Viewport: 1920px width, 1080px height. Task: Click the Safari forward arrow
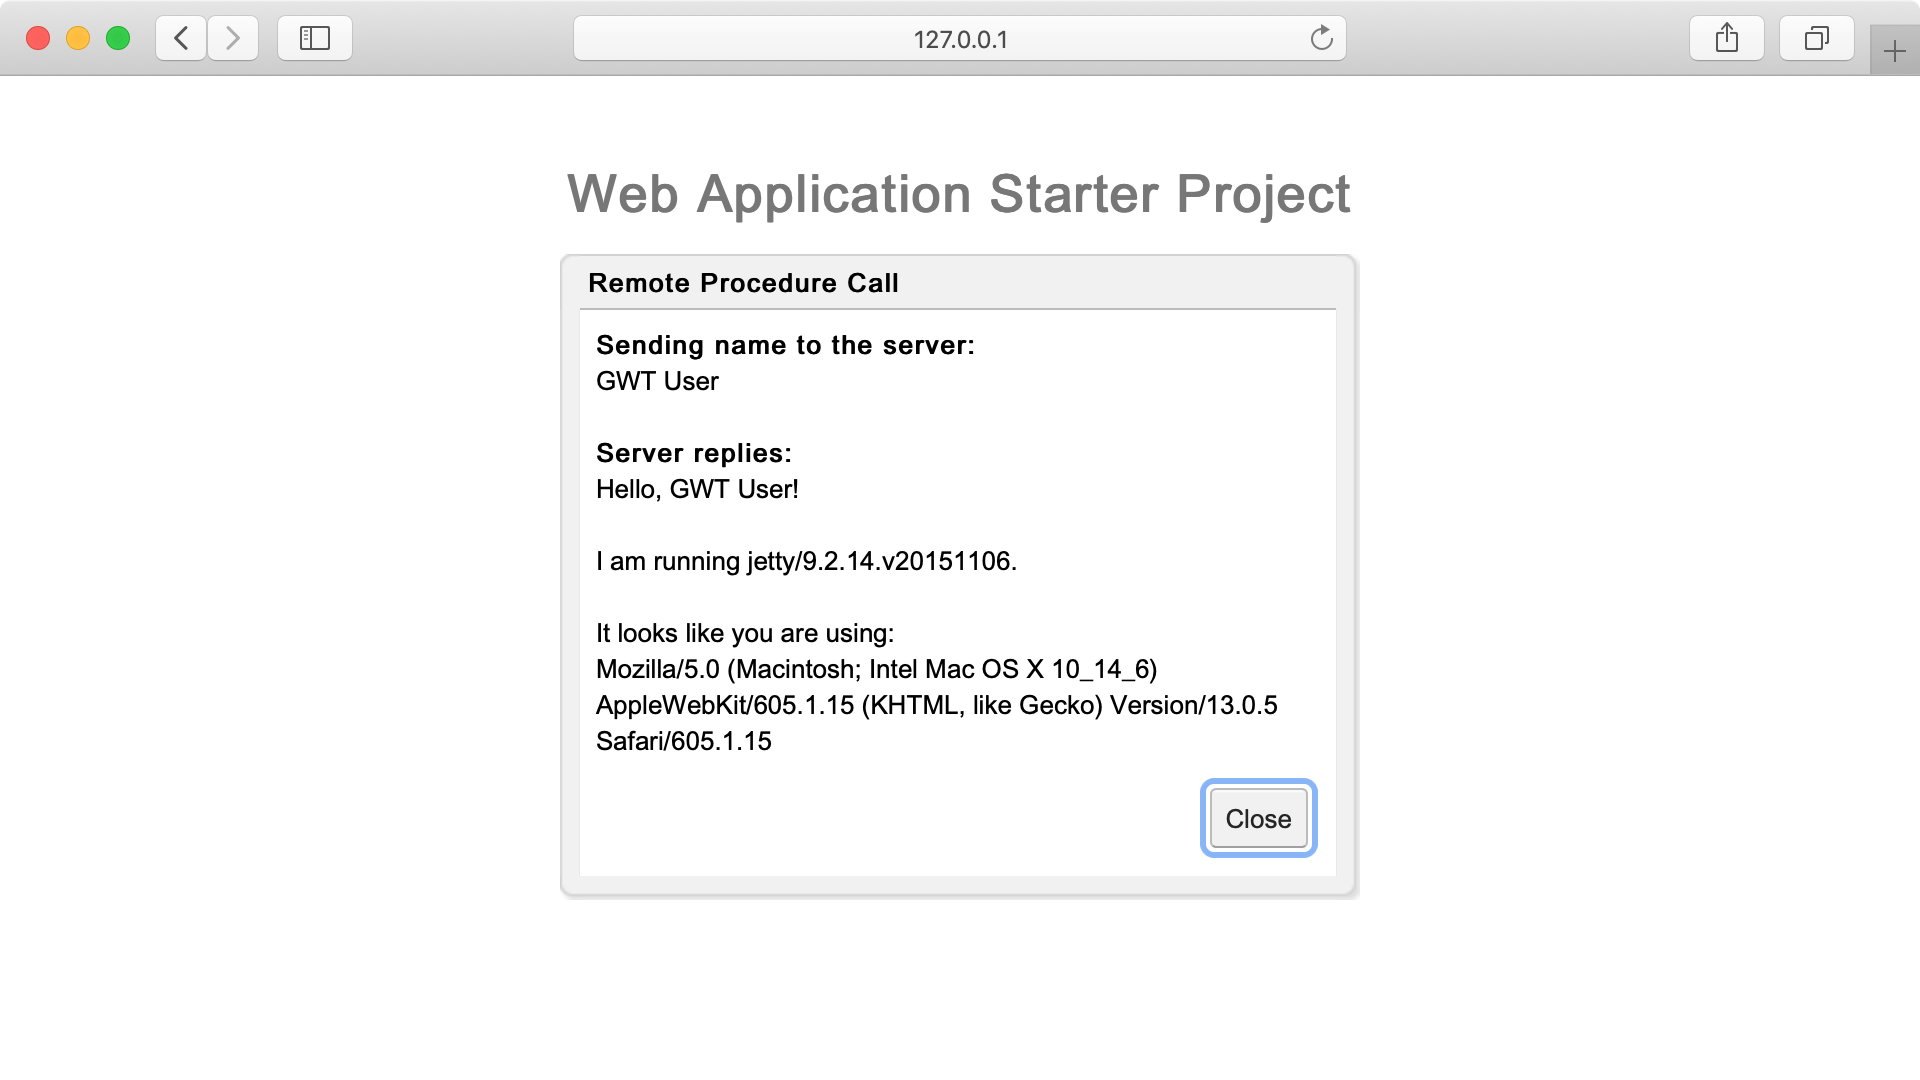pos(233,39)
